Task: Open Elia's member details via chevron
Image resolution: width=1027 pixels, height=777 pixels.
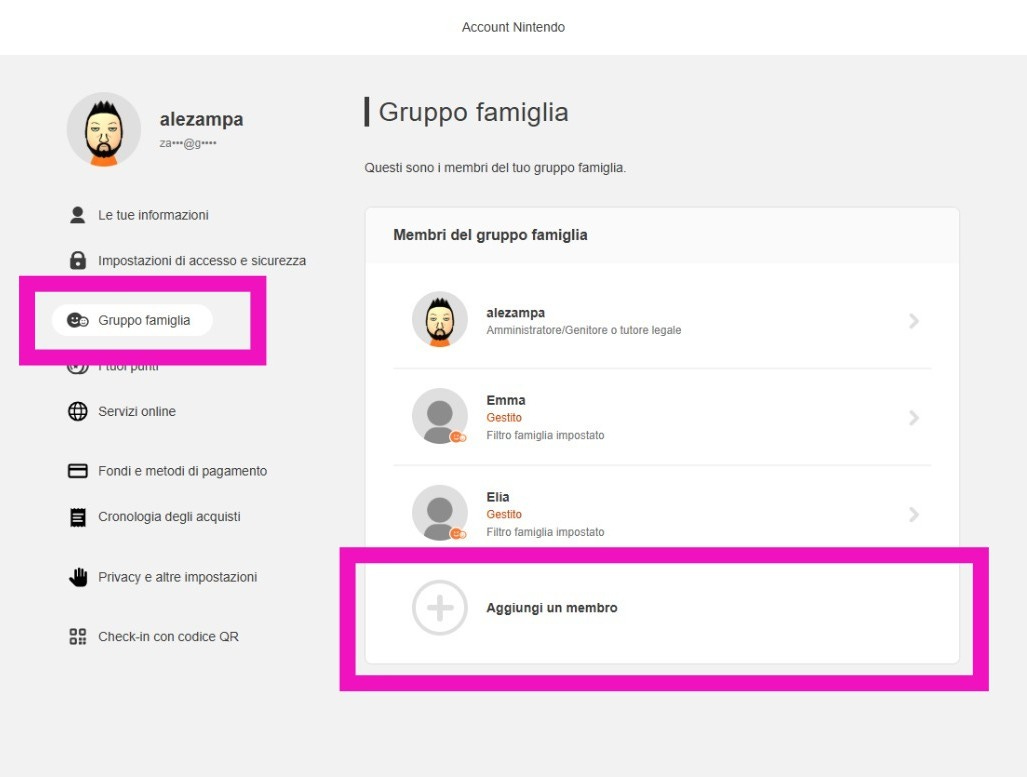Action: [x=914, y=515]
